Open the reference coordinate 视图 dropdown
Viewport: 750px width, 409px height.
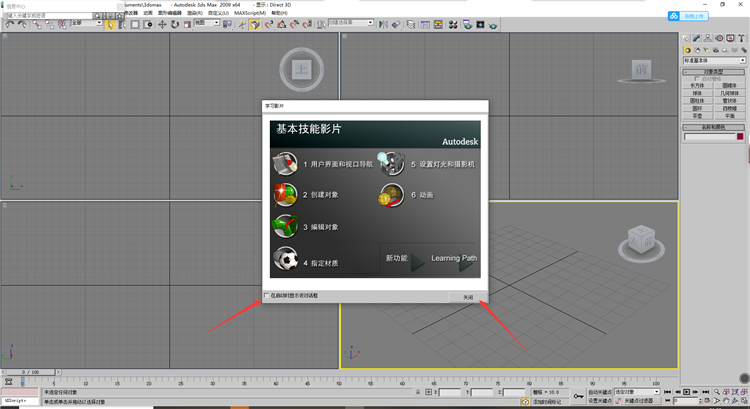click(207, 23)
